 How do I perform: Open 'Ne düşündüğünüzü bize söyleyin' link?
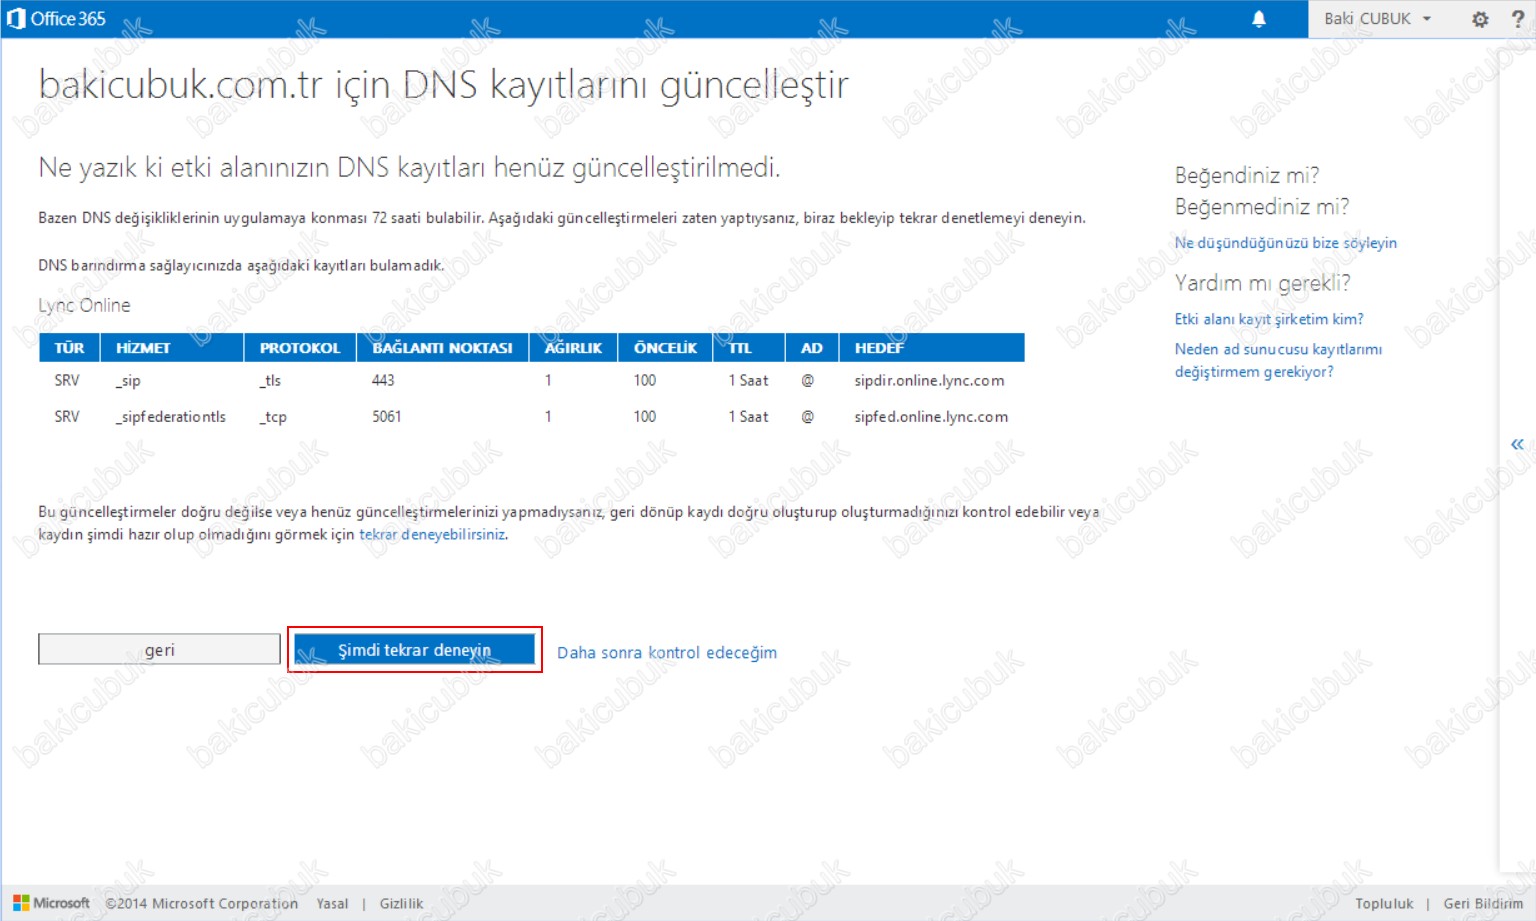pos(1285,243)
